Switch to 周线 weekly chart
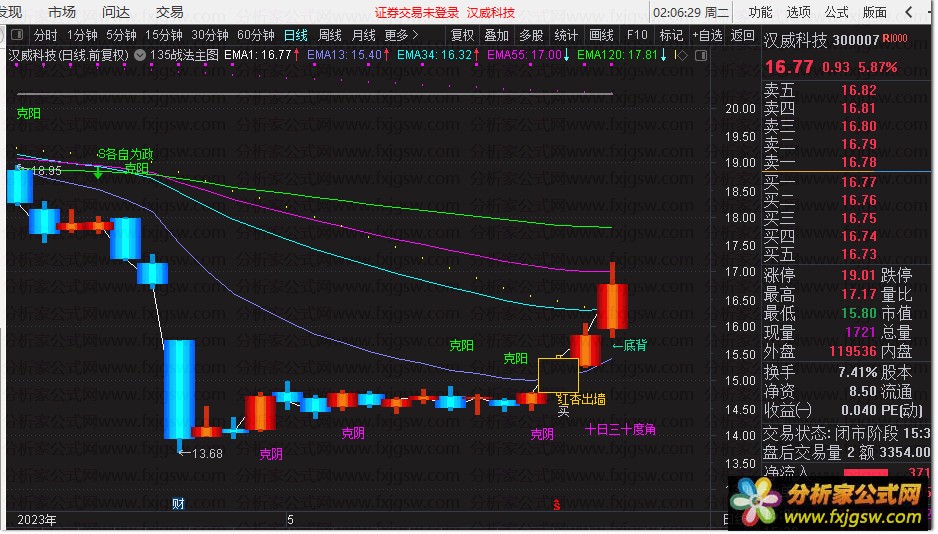 [330, 35]
